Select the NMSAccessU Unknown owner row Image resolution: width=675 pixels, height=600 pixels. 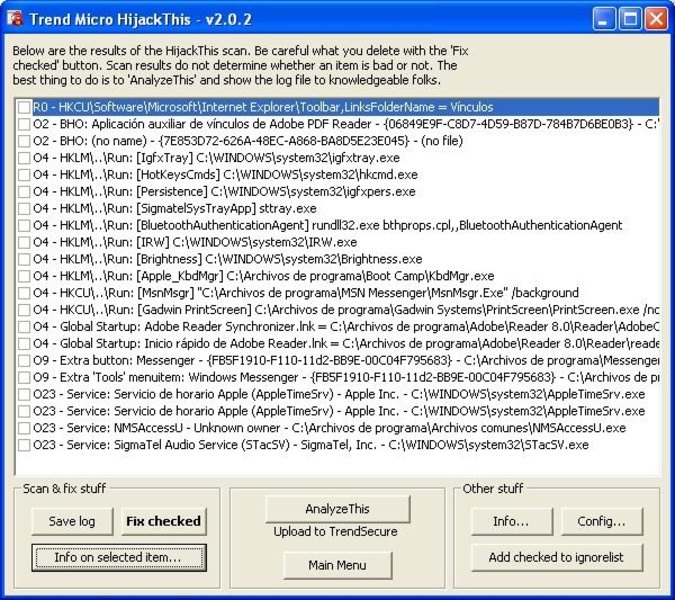tap(330, 428)
